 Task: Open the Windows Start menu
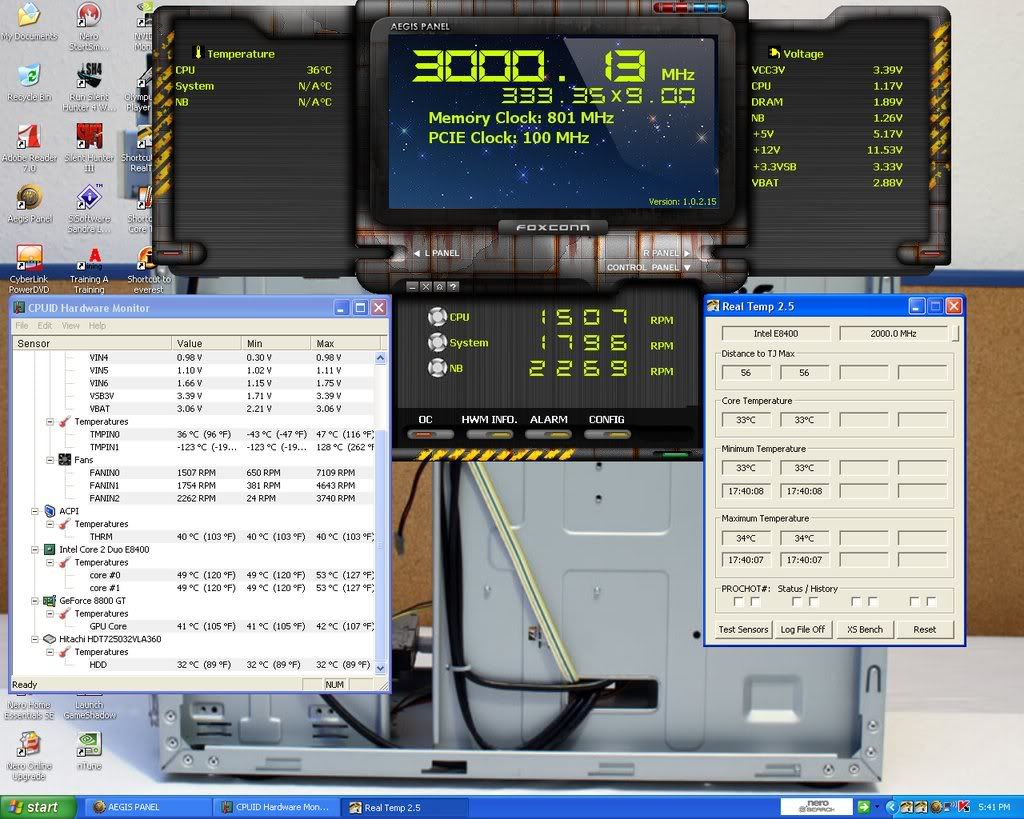click(x=37, y=807)
